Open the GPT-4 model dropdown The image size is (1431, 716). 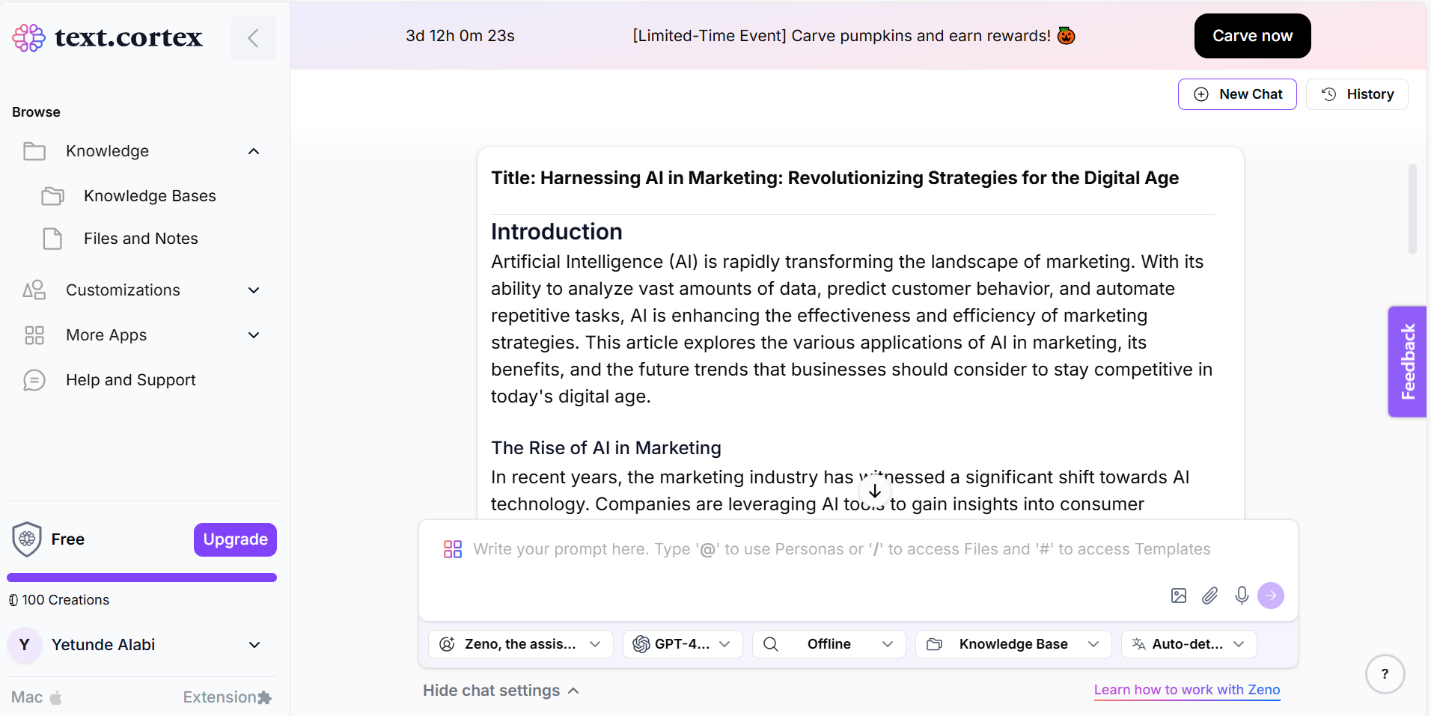point(682,645)
